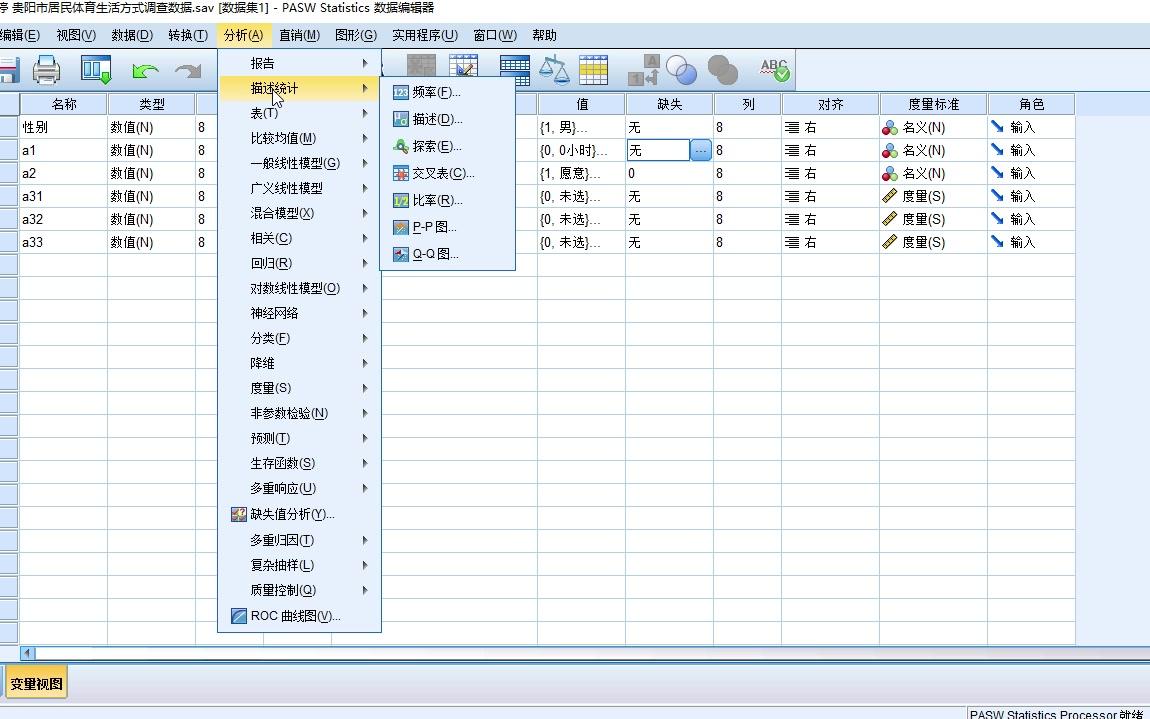This screenshot has width=1150, height=719.
Task: Click the undo arrow icon
Action: 144,70
